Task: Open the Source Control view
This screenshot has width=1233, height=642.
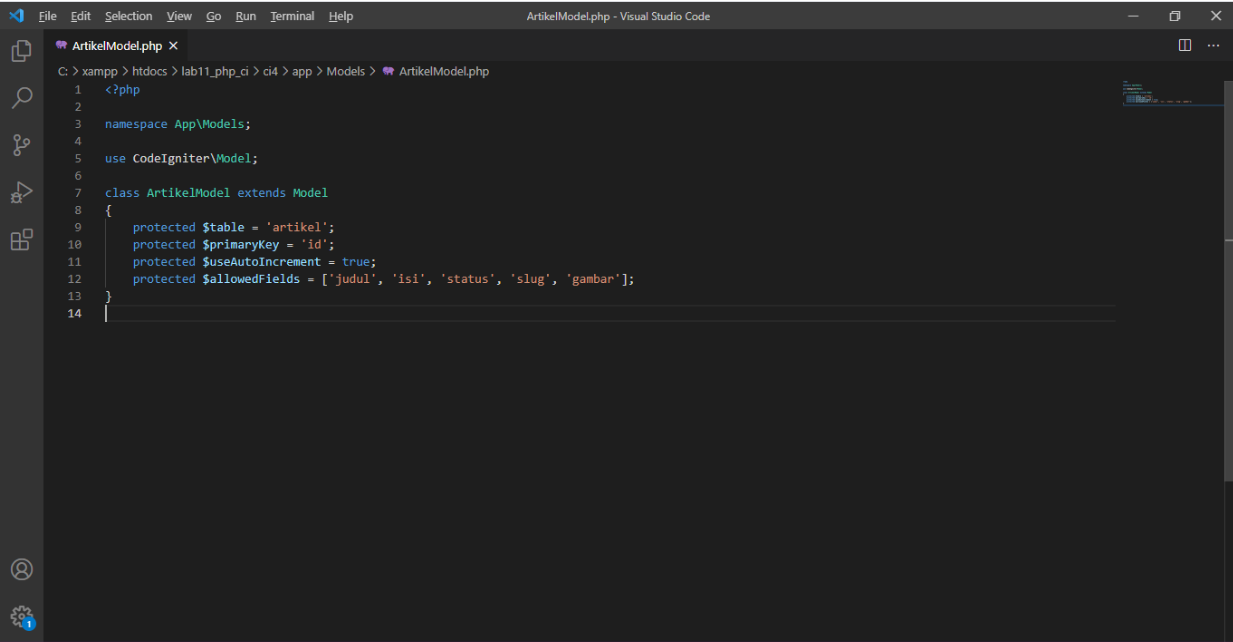Action: 21,145
